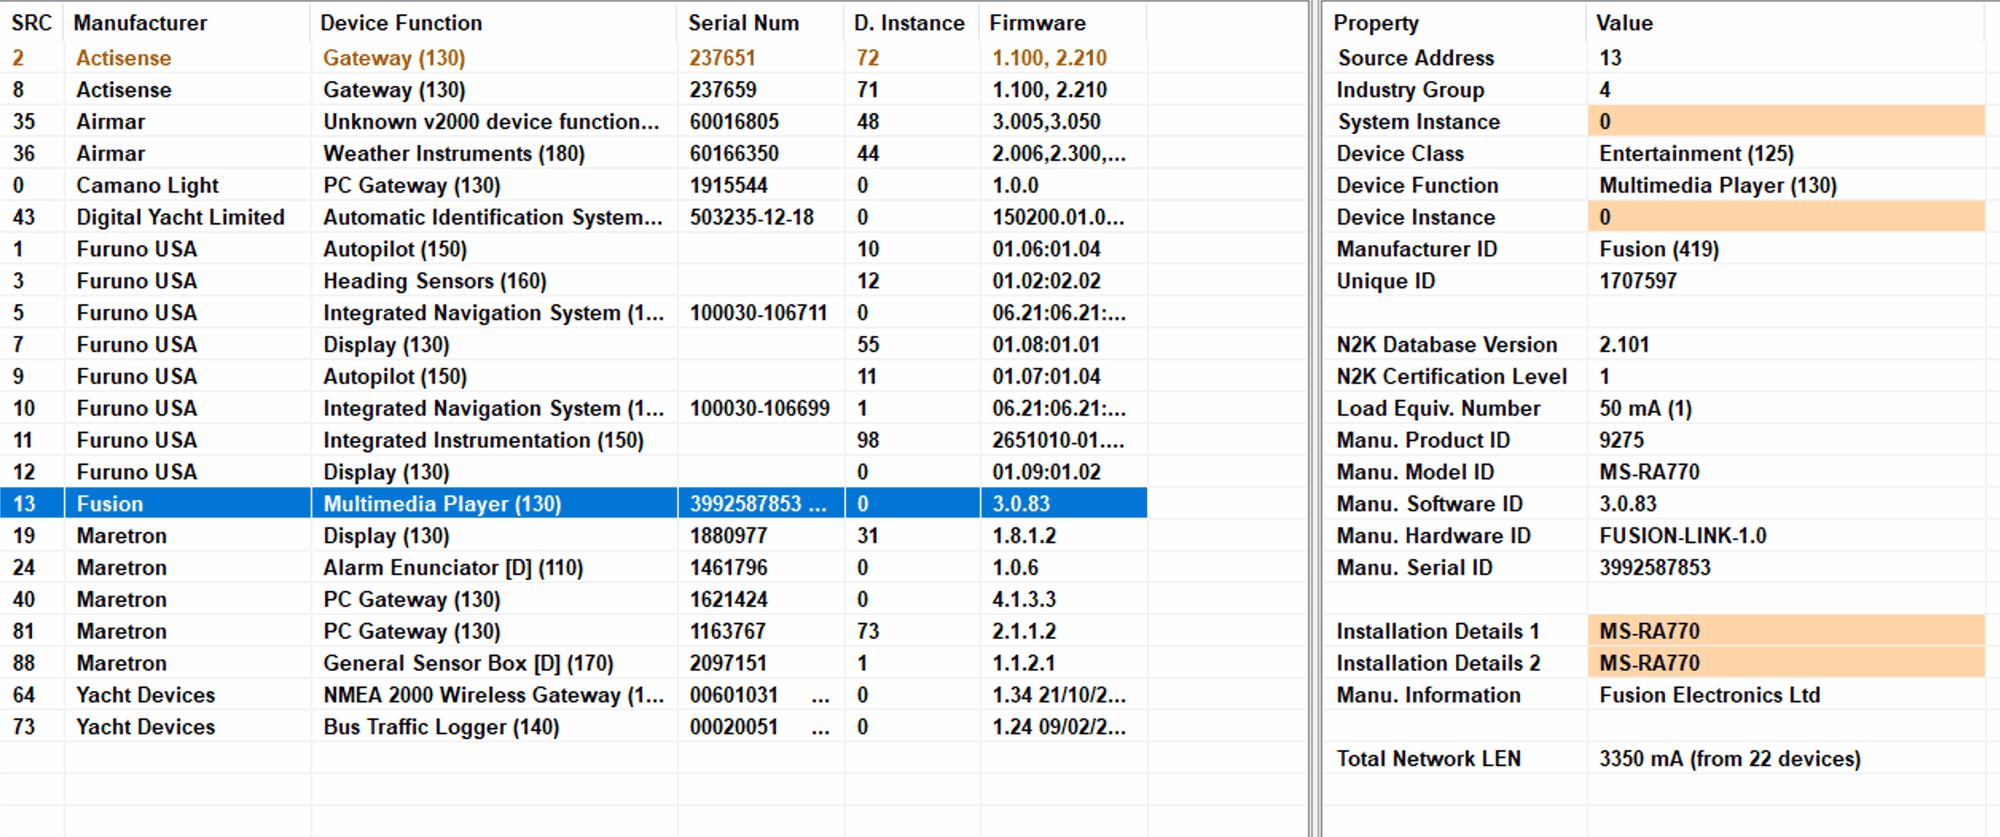Screen dimensions: 2000x837
Task: Select the Airmar Unknown v2000 device row
Action: pos(573,122)
